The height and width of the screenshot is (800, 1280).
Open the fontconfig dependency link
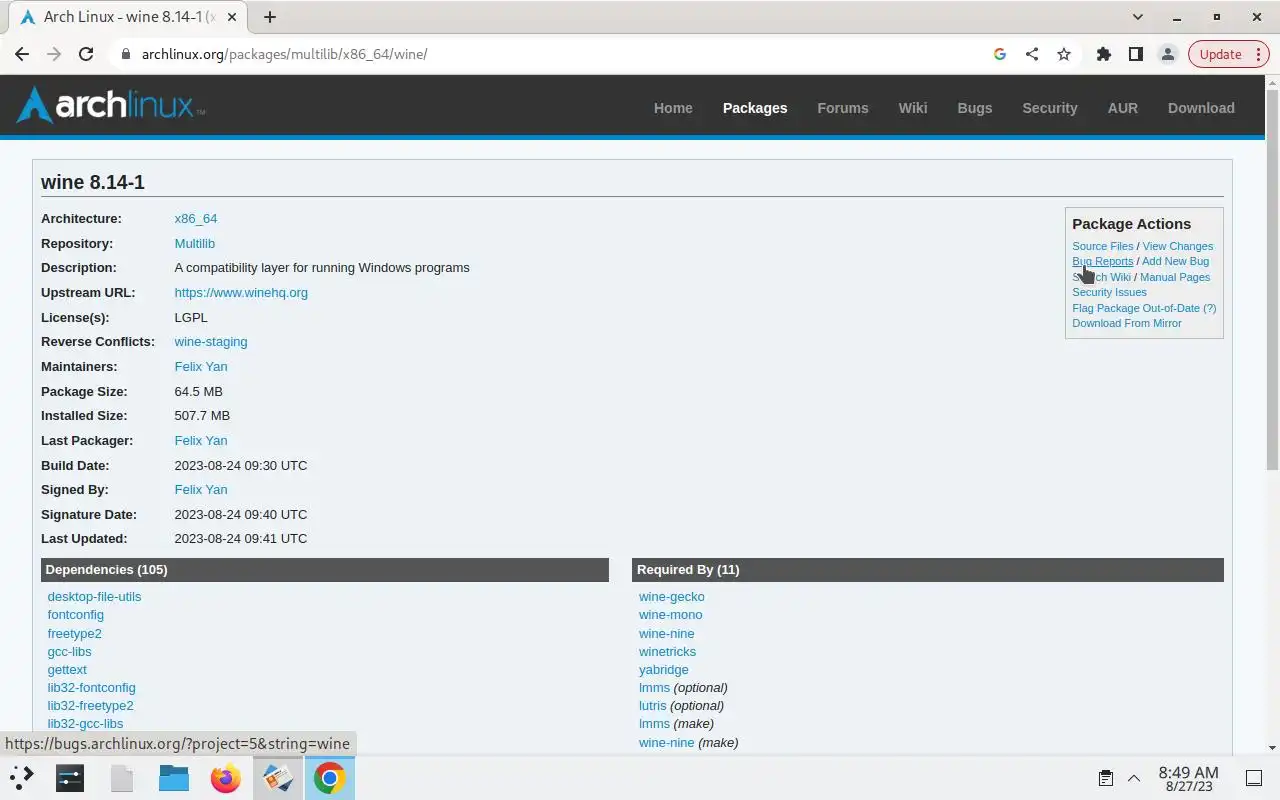(x=76, y=615)
